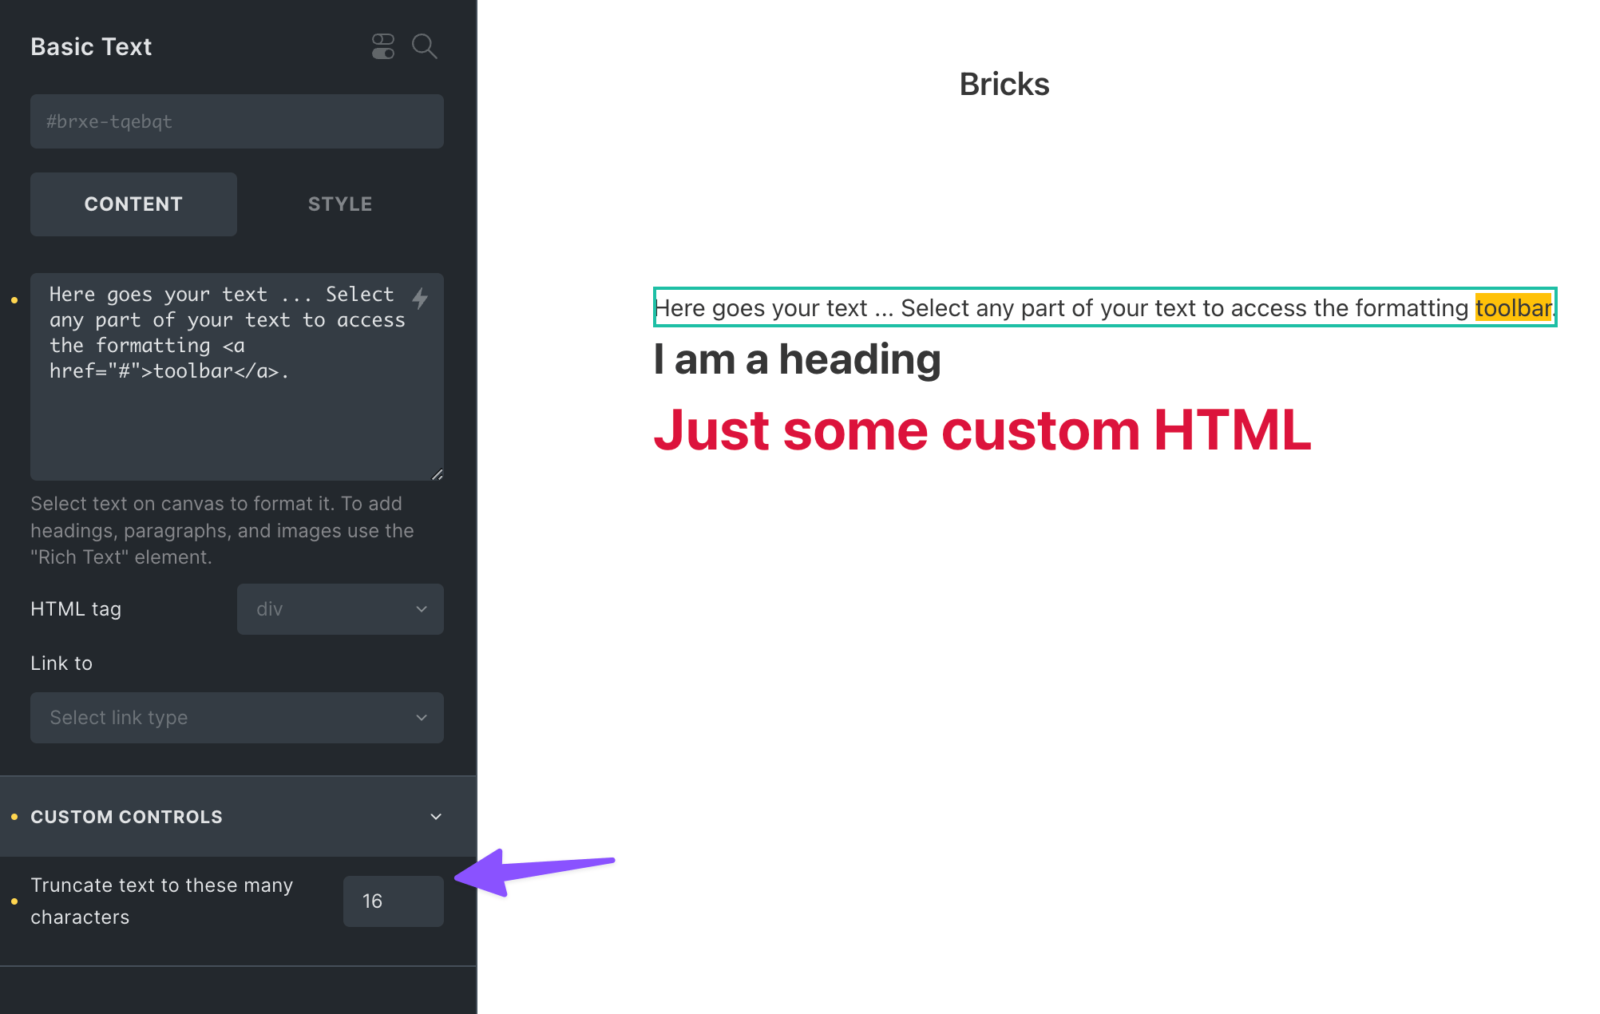Click the 'toolbar' link in canvas text

(1513, 308)
